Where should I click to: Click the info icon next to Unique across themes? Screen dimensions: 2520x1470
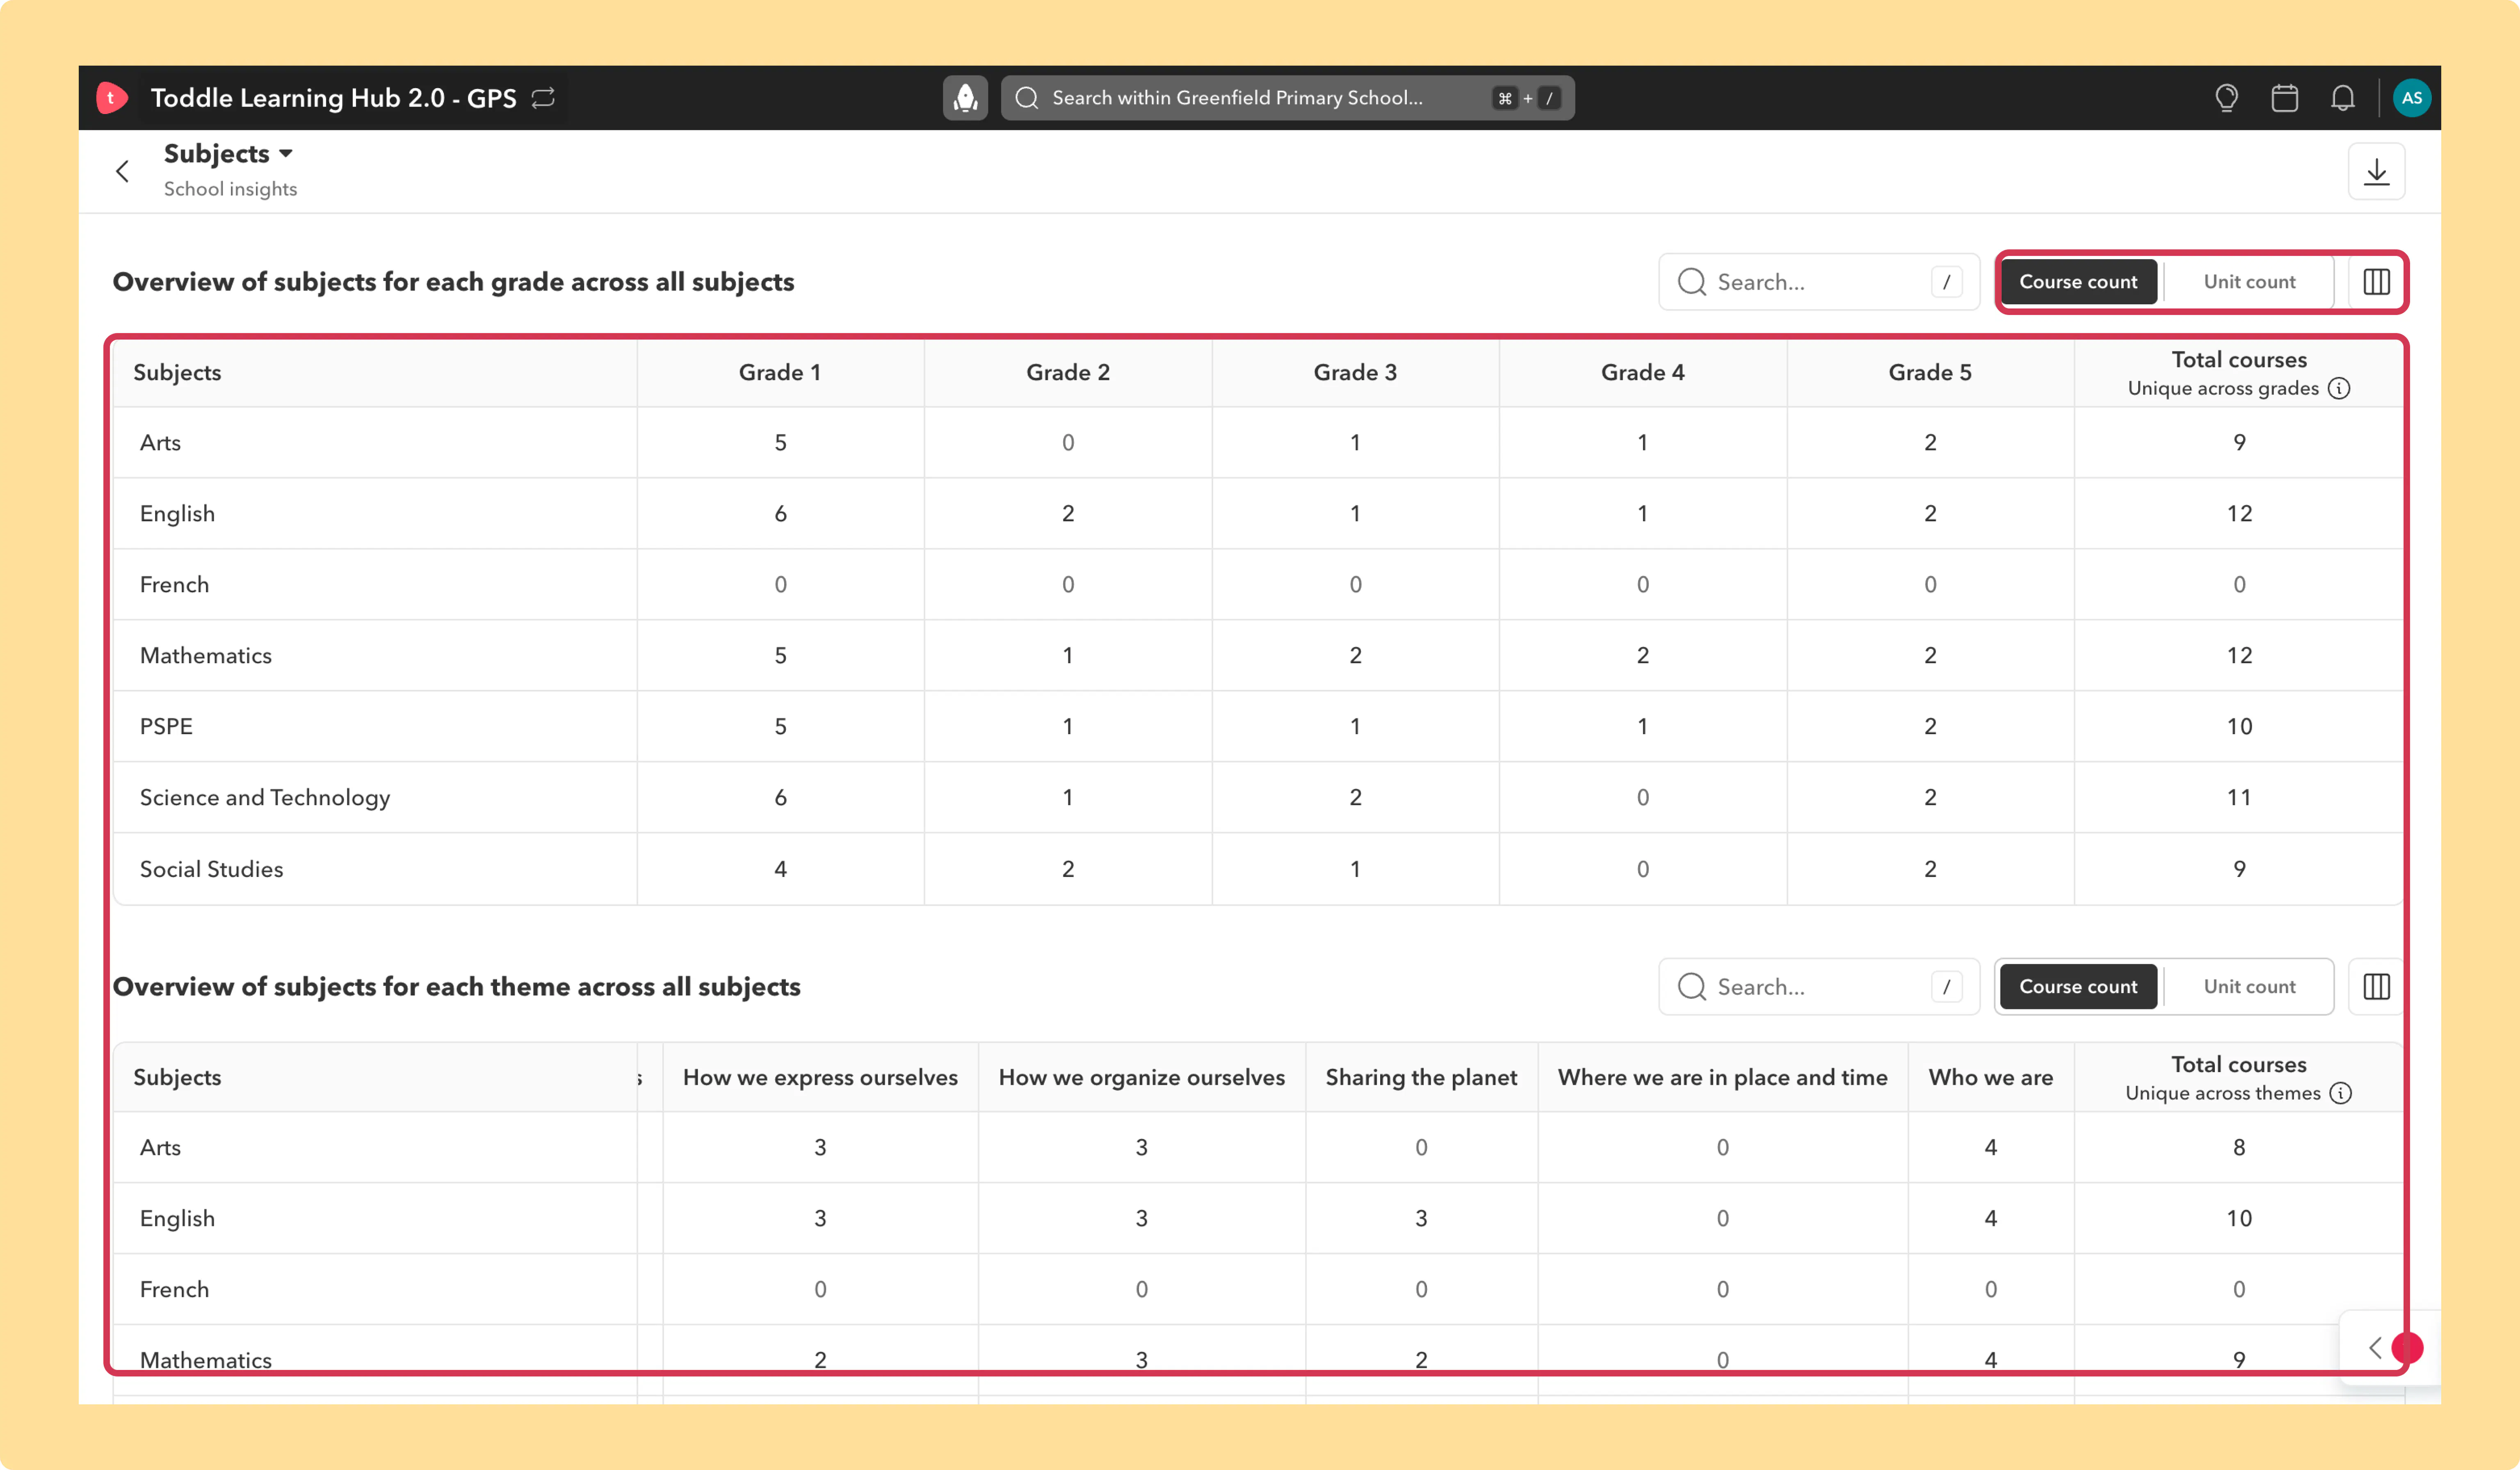2340,1093
